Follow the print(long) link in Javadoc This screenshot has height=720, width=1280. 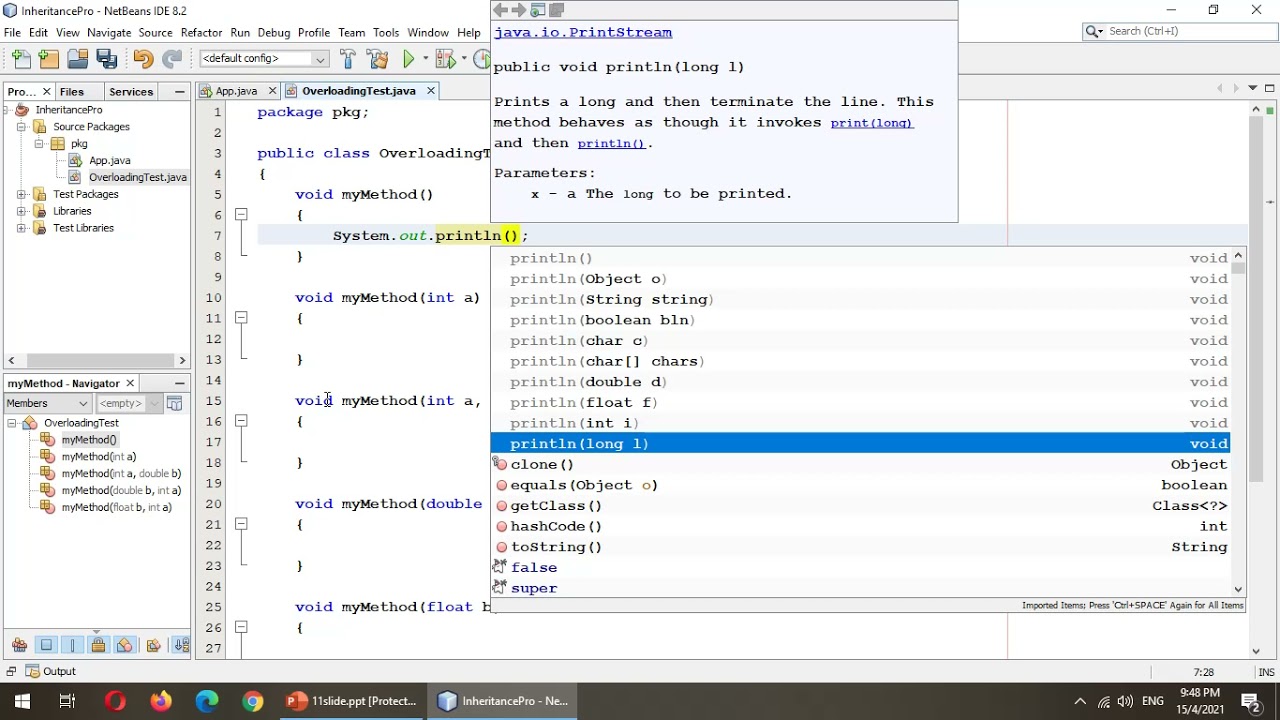[x=871, y=123]
